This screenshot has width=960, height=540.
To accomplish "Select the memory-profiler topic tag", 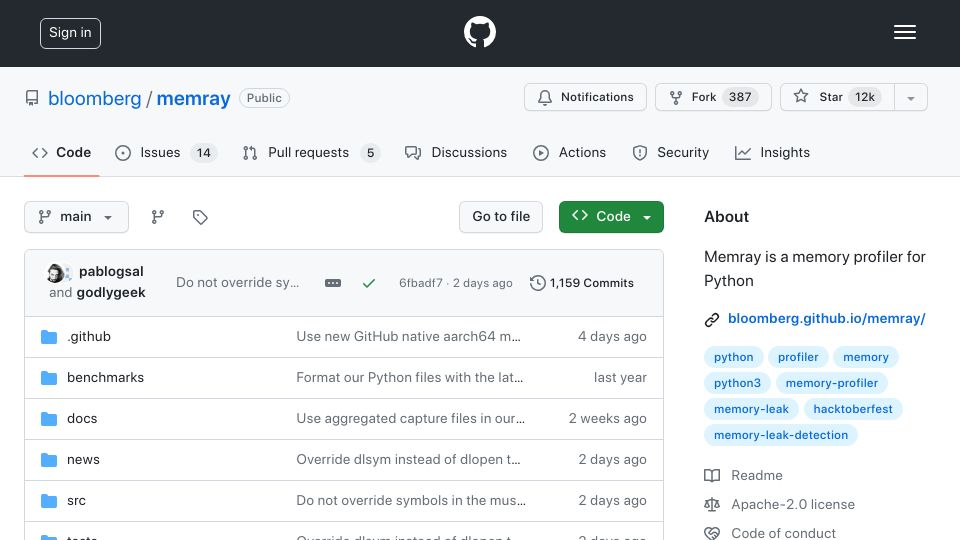I will point(831,383).
